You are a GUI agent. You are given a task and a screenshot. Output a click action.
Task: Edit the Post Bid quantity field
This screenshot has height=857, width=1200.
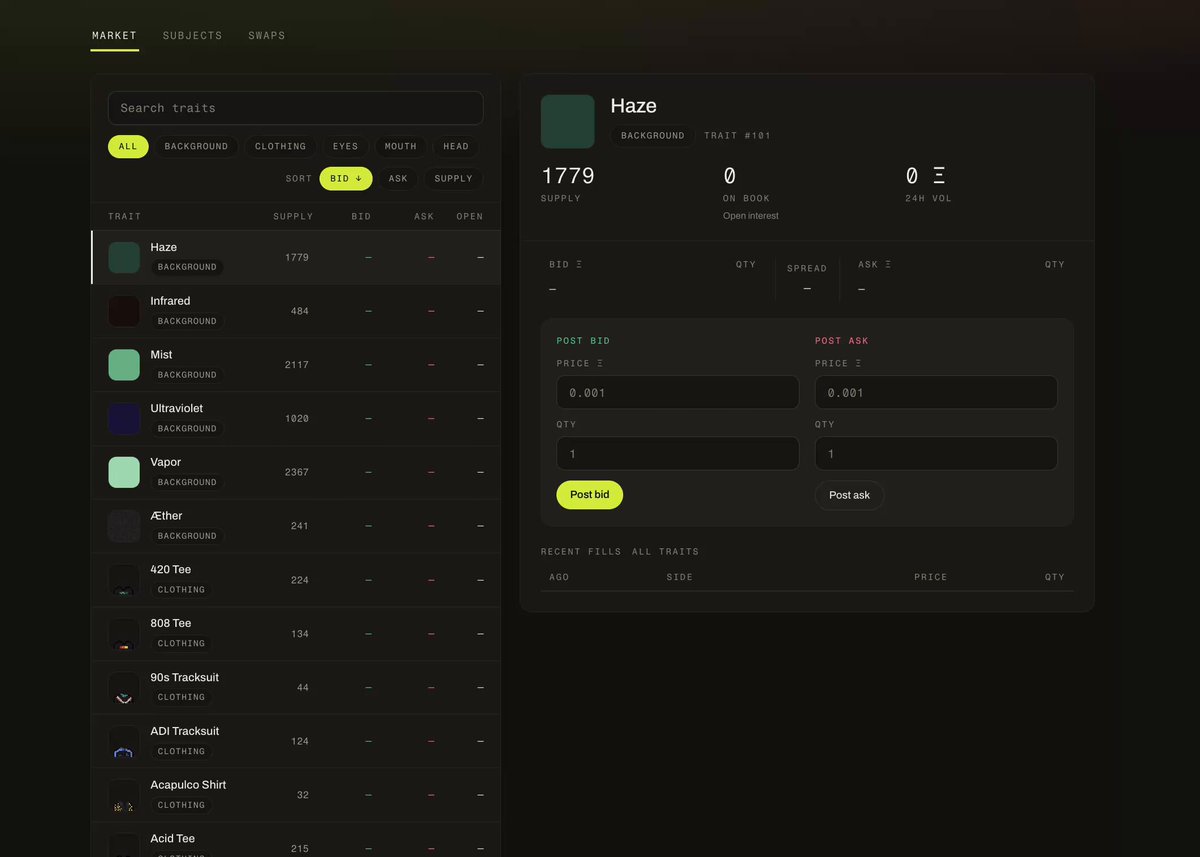coord(678,454)
